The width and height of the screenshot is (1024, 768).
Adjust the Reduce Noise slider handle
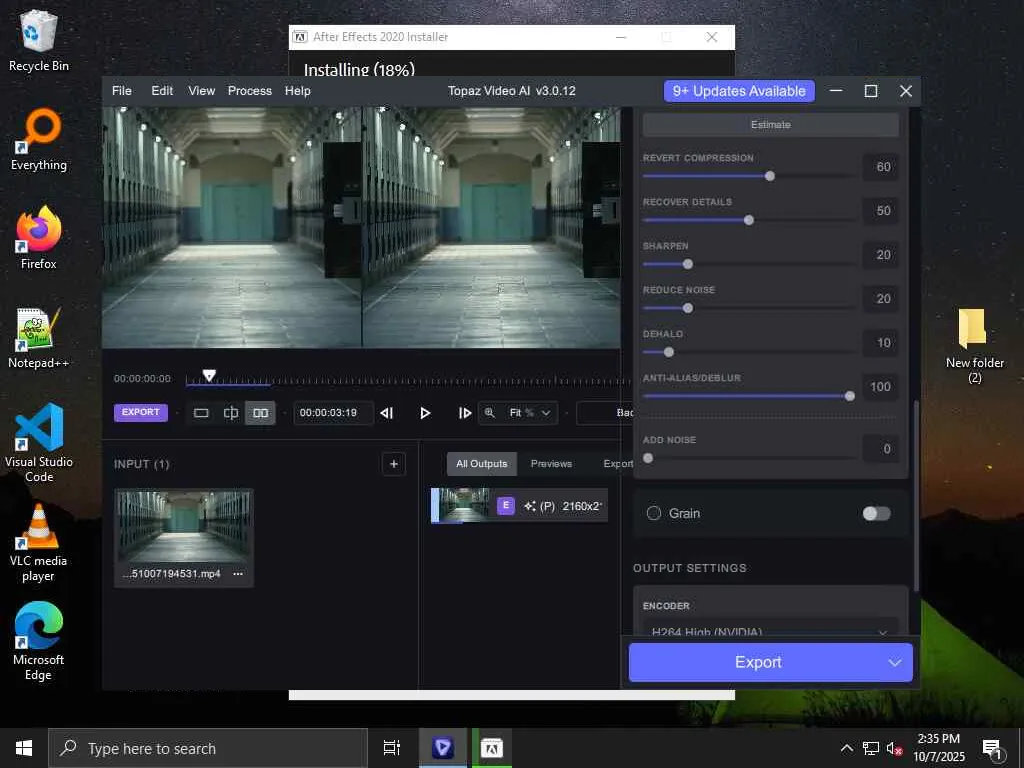click(688, 308)
